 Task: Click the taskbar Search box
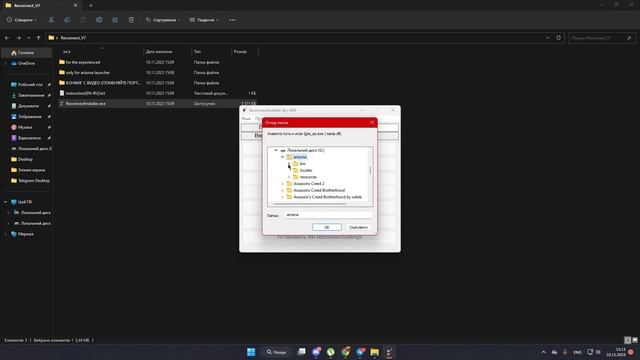pyautogui.click(x=276, y=352)
